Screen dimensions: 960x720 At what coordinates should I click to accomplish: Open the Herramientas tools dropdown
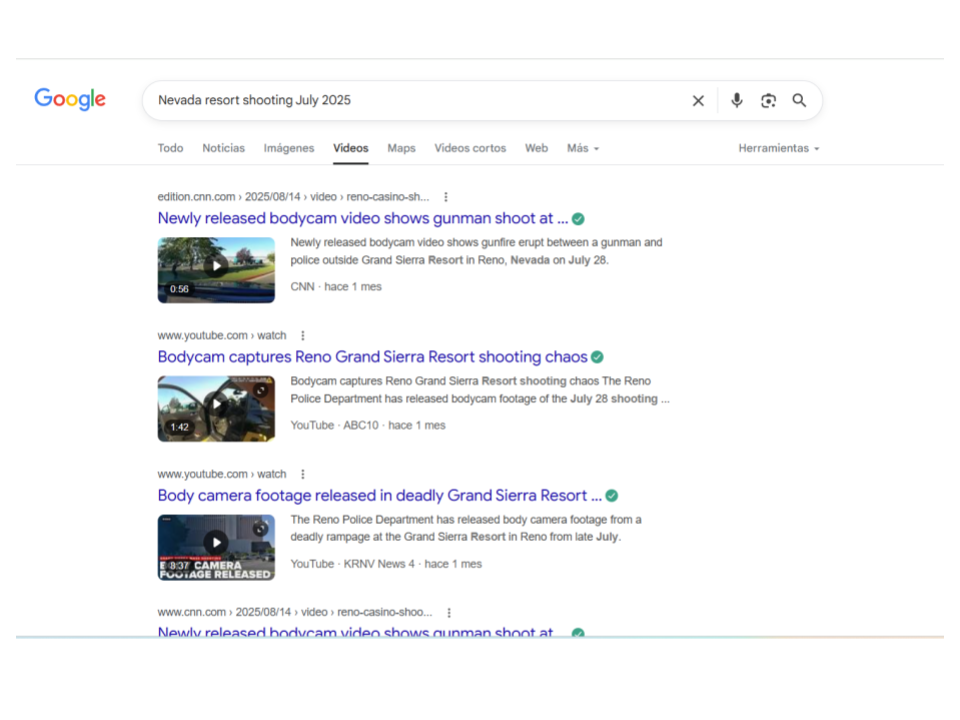[x=778, y=148]
